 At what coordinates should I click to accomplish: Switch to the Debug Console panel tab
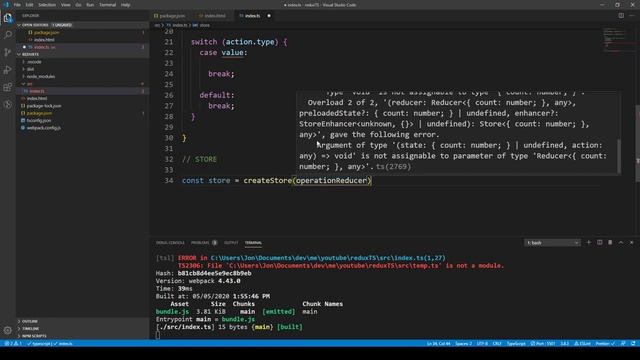pos(170,243)
